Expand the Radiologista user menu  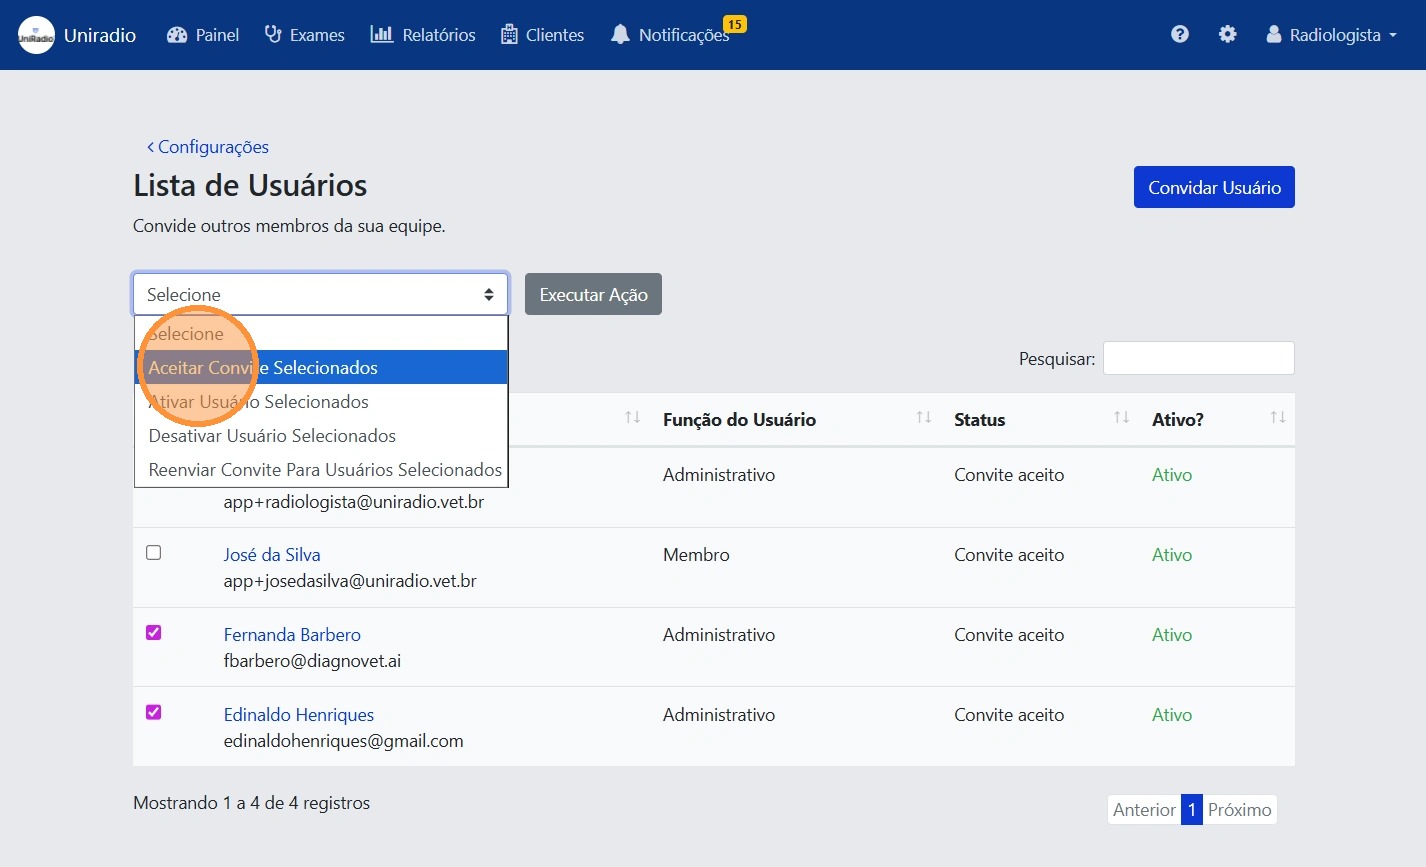point(1332,35)
